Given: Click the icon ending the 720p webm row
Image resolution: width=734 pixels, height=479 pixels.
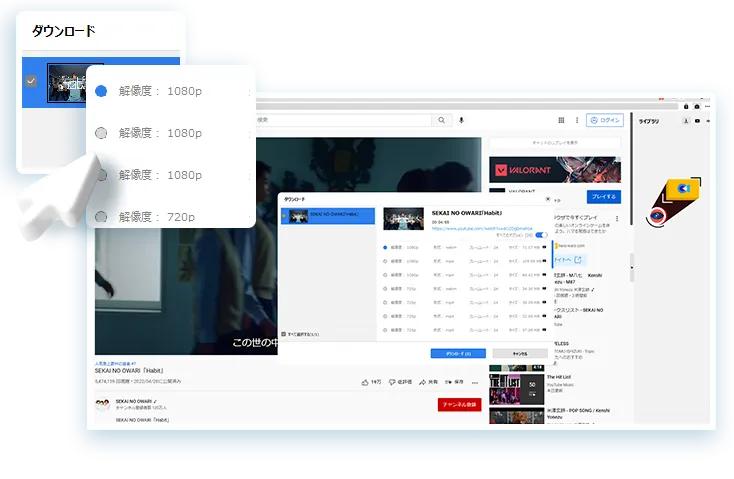Looking at the screenshot, I should (544, 289).
